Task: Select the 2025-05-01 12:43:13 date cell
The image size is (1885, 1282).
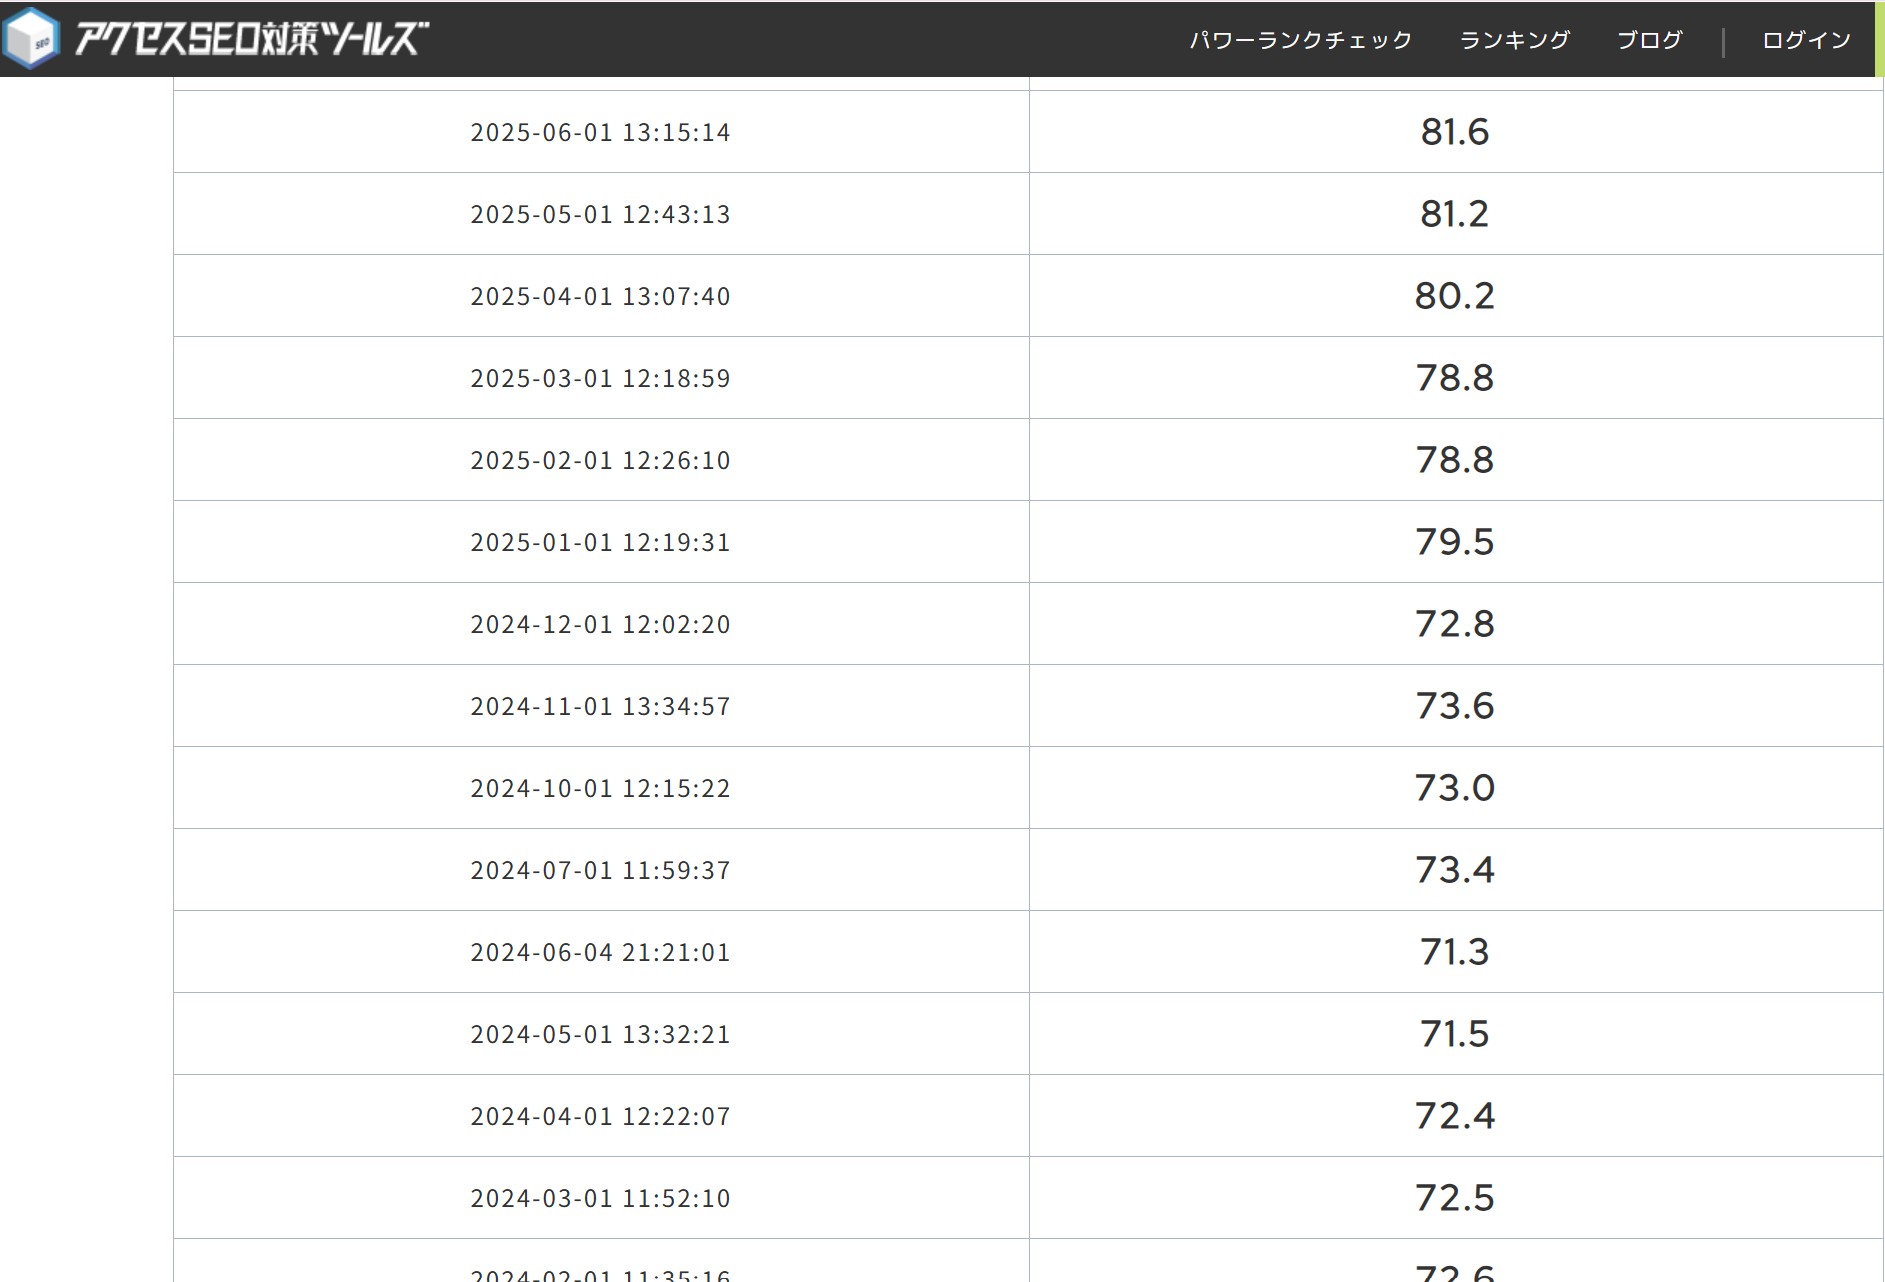Action: tap(600, 214)
